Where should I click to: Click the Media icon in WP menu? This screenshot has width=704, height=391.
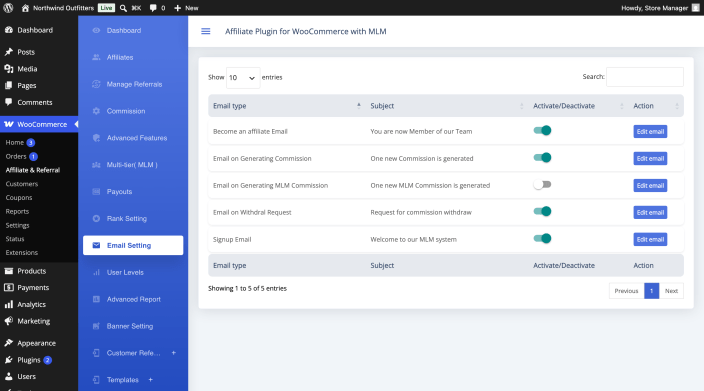click(x=9, y=69)
